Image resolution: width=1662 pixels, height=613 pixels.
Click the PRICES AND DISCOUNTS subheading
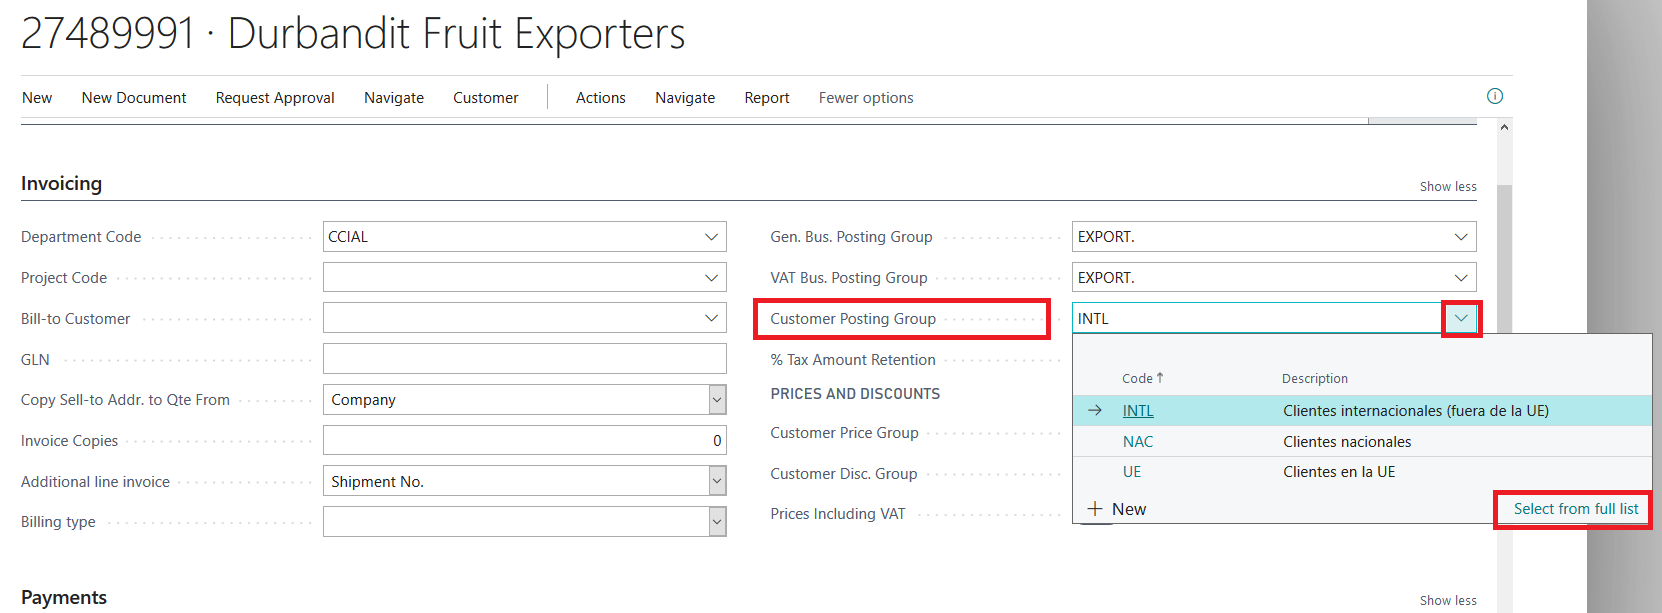coord(855,394)
